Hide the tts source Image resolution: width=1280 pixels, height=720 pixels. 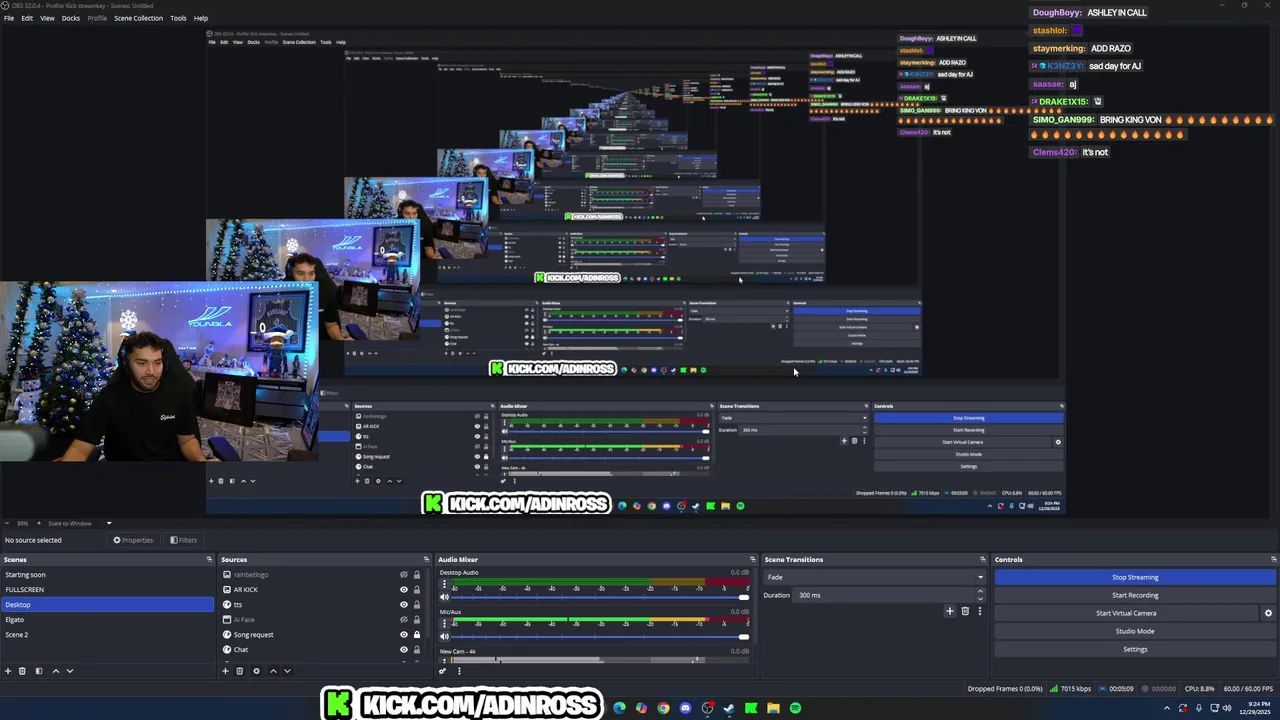pos(404,604)
